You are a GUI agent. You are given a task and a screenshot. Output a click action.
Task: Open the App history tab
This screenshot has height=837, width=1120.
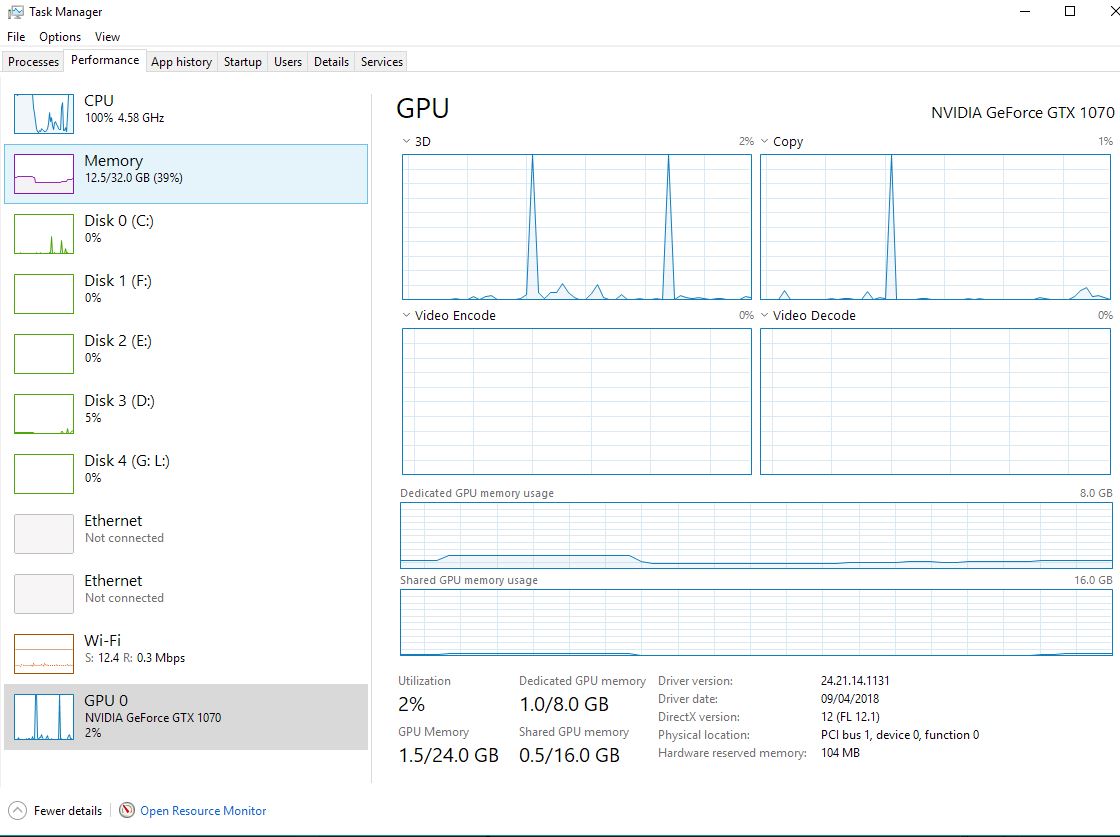(181, 61)
